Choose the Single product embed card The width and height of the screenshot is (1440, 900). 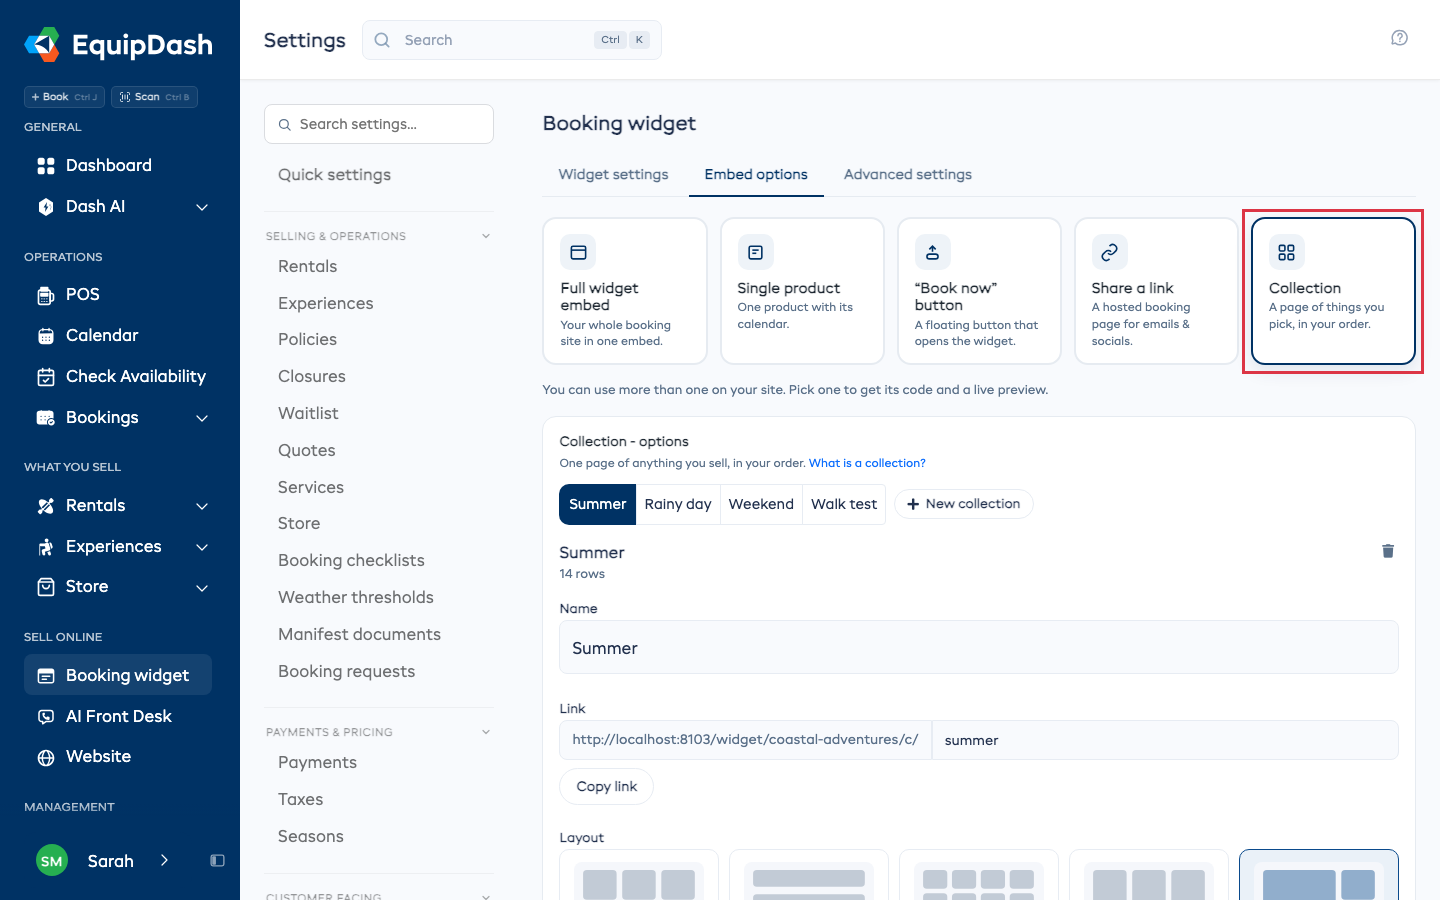802,291
